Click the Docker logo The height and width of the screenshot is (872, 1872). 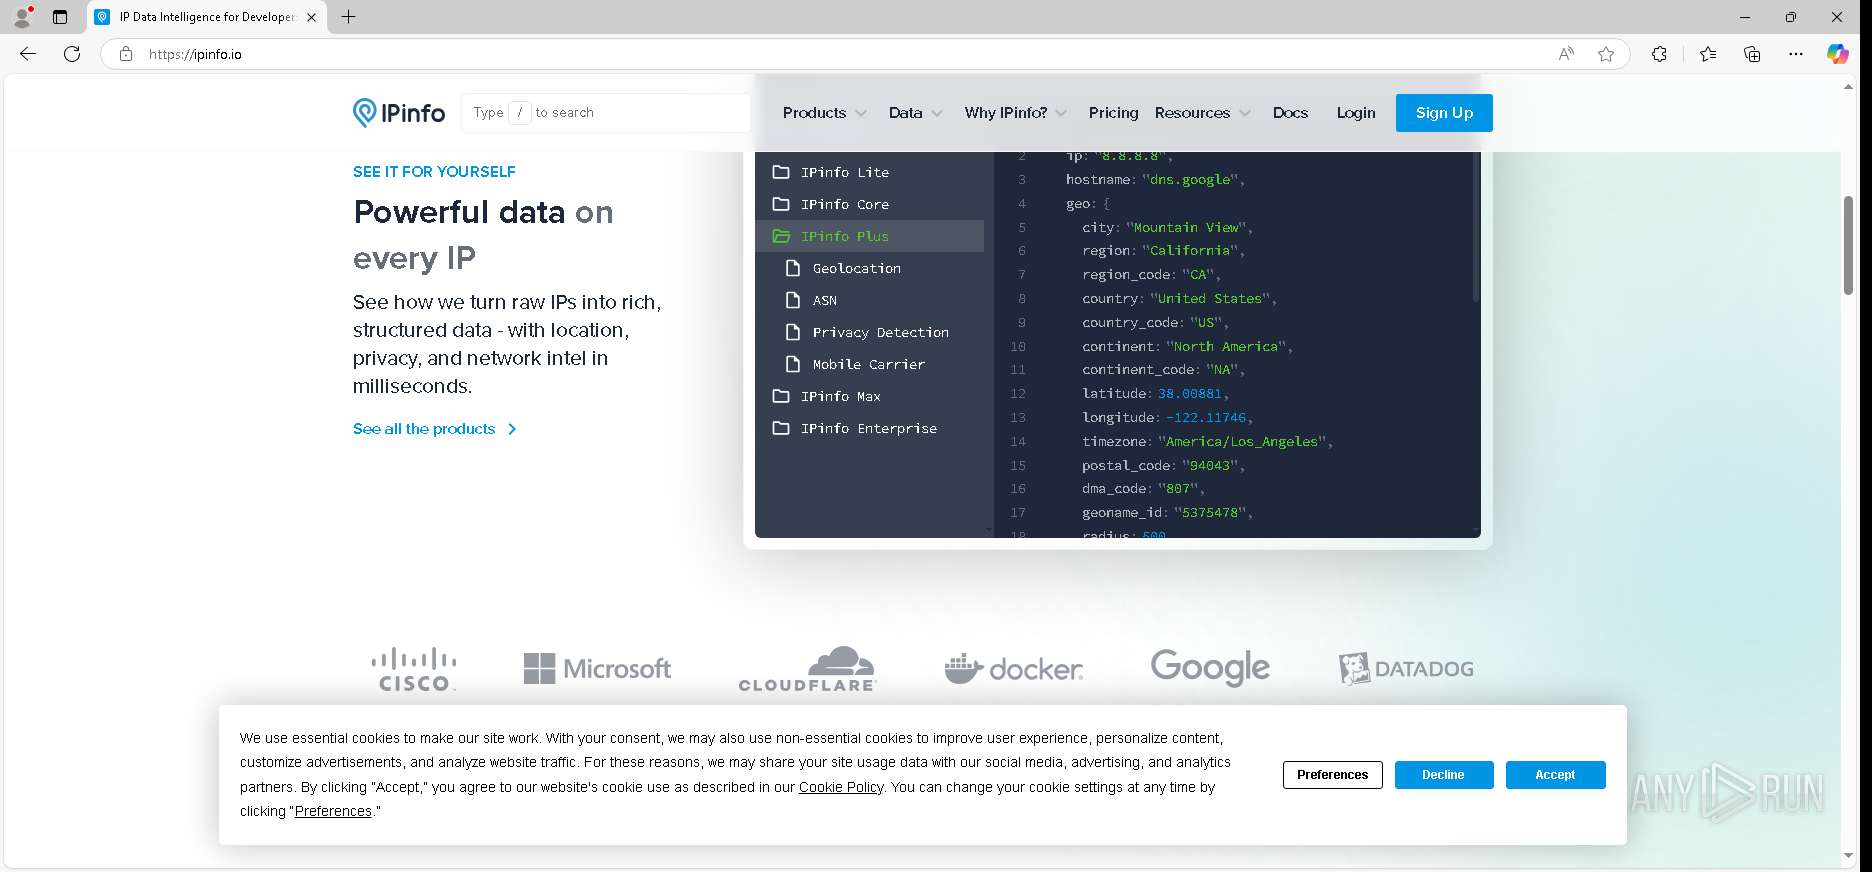[1013, 669]
